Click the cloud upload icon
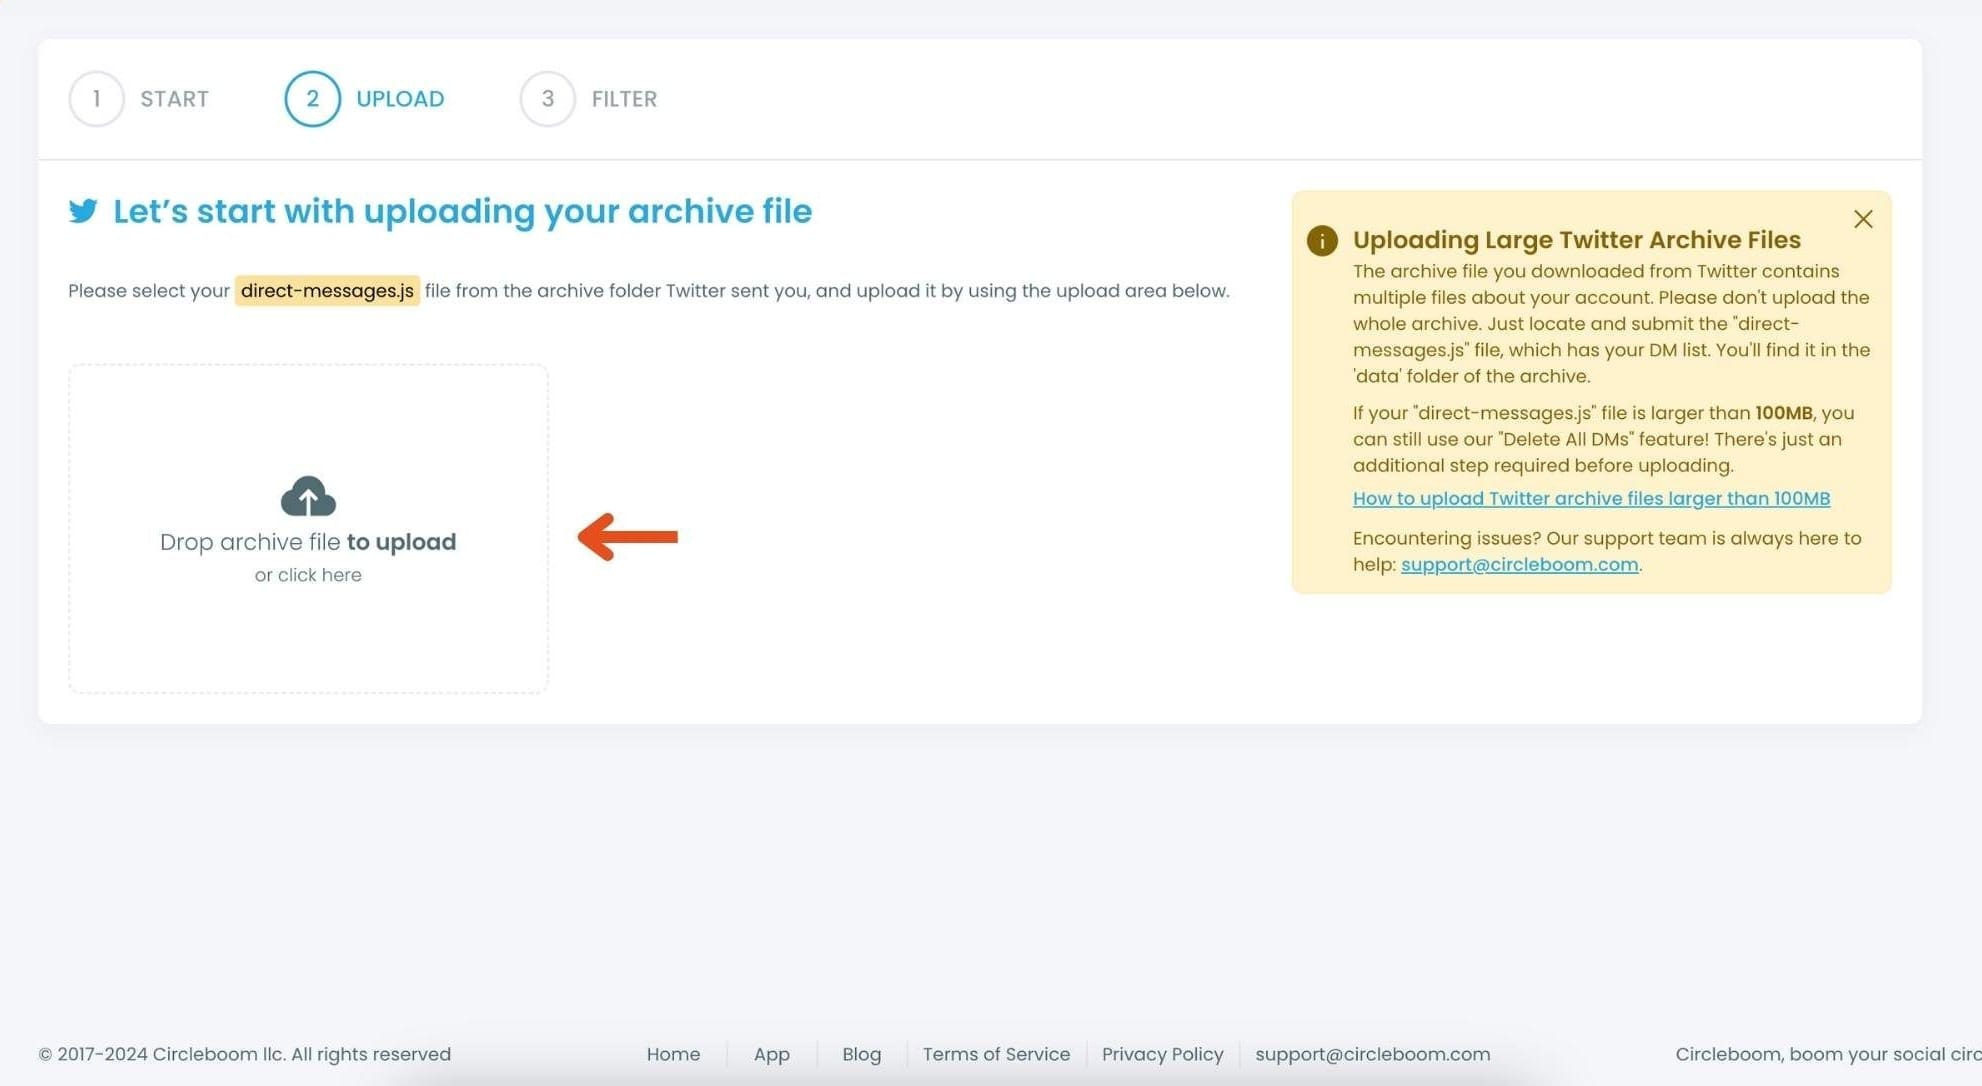 point(307,497)
